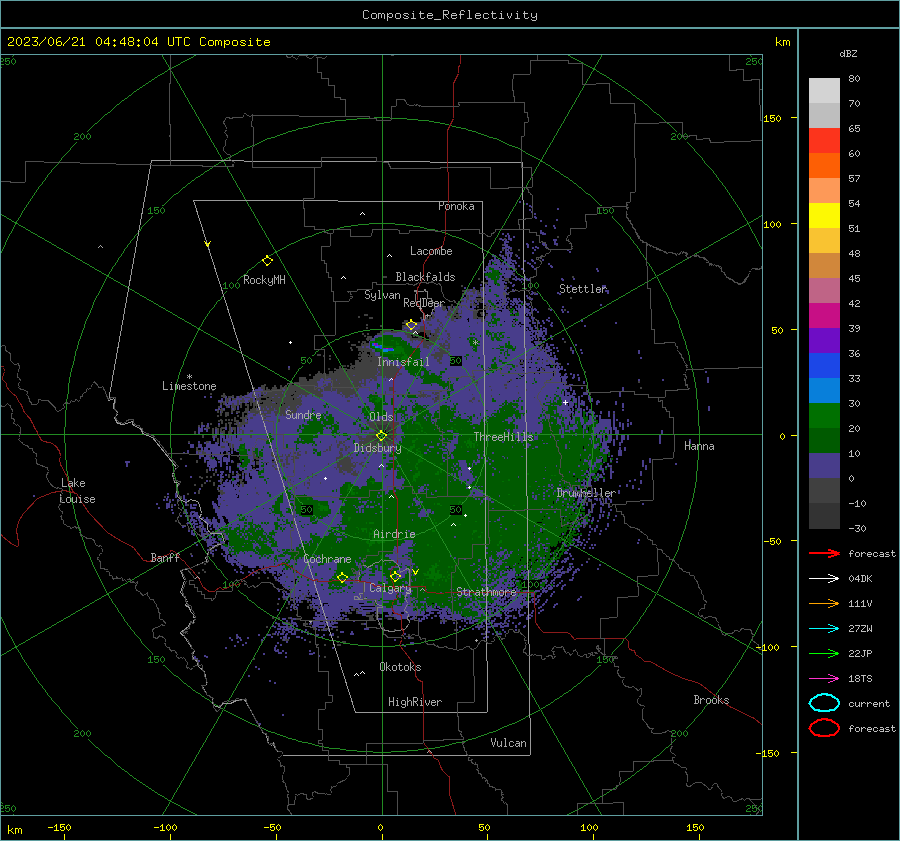Click the light gray 70-80 dBZ swatch
Viewport: 900px width, 841px height.
[824, 91]
